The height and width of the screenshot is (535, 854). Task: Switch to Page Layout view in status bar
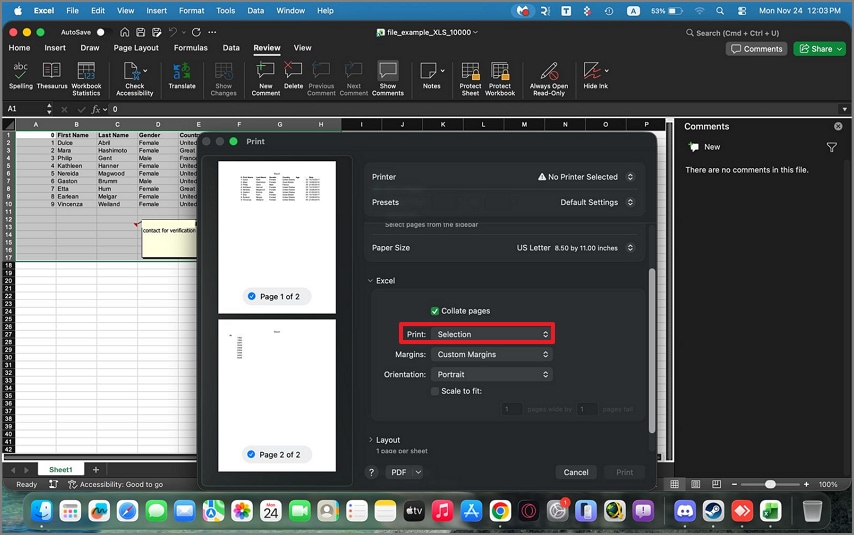[x=696, y=484]
